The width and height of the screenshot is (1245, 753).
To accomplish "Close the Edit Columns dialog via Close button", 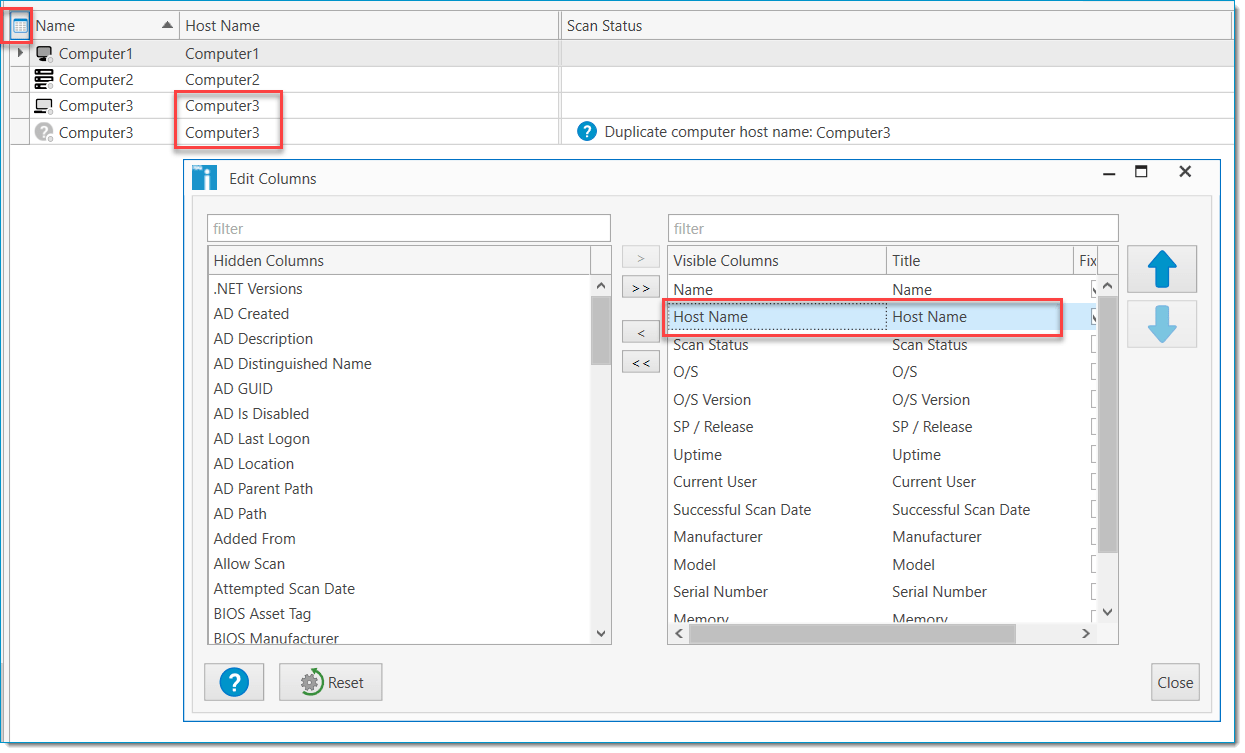I will (x=1175, y=682).
